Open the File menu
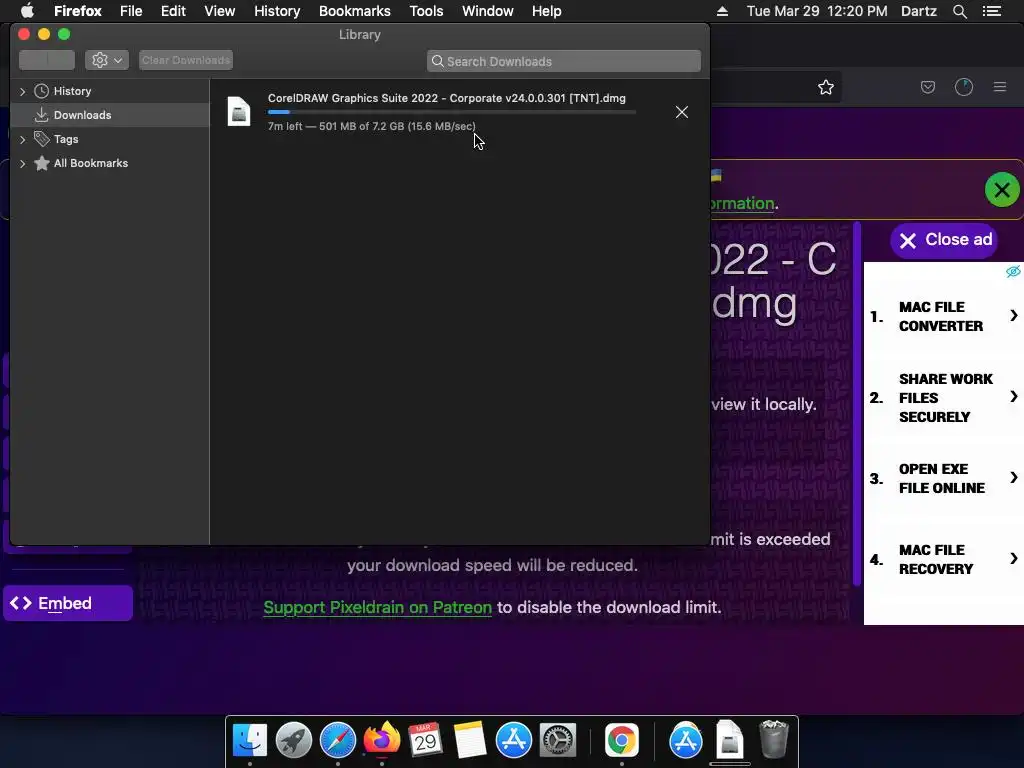1024x768 pixels. pos(131,11)
